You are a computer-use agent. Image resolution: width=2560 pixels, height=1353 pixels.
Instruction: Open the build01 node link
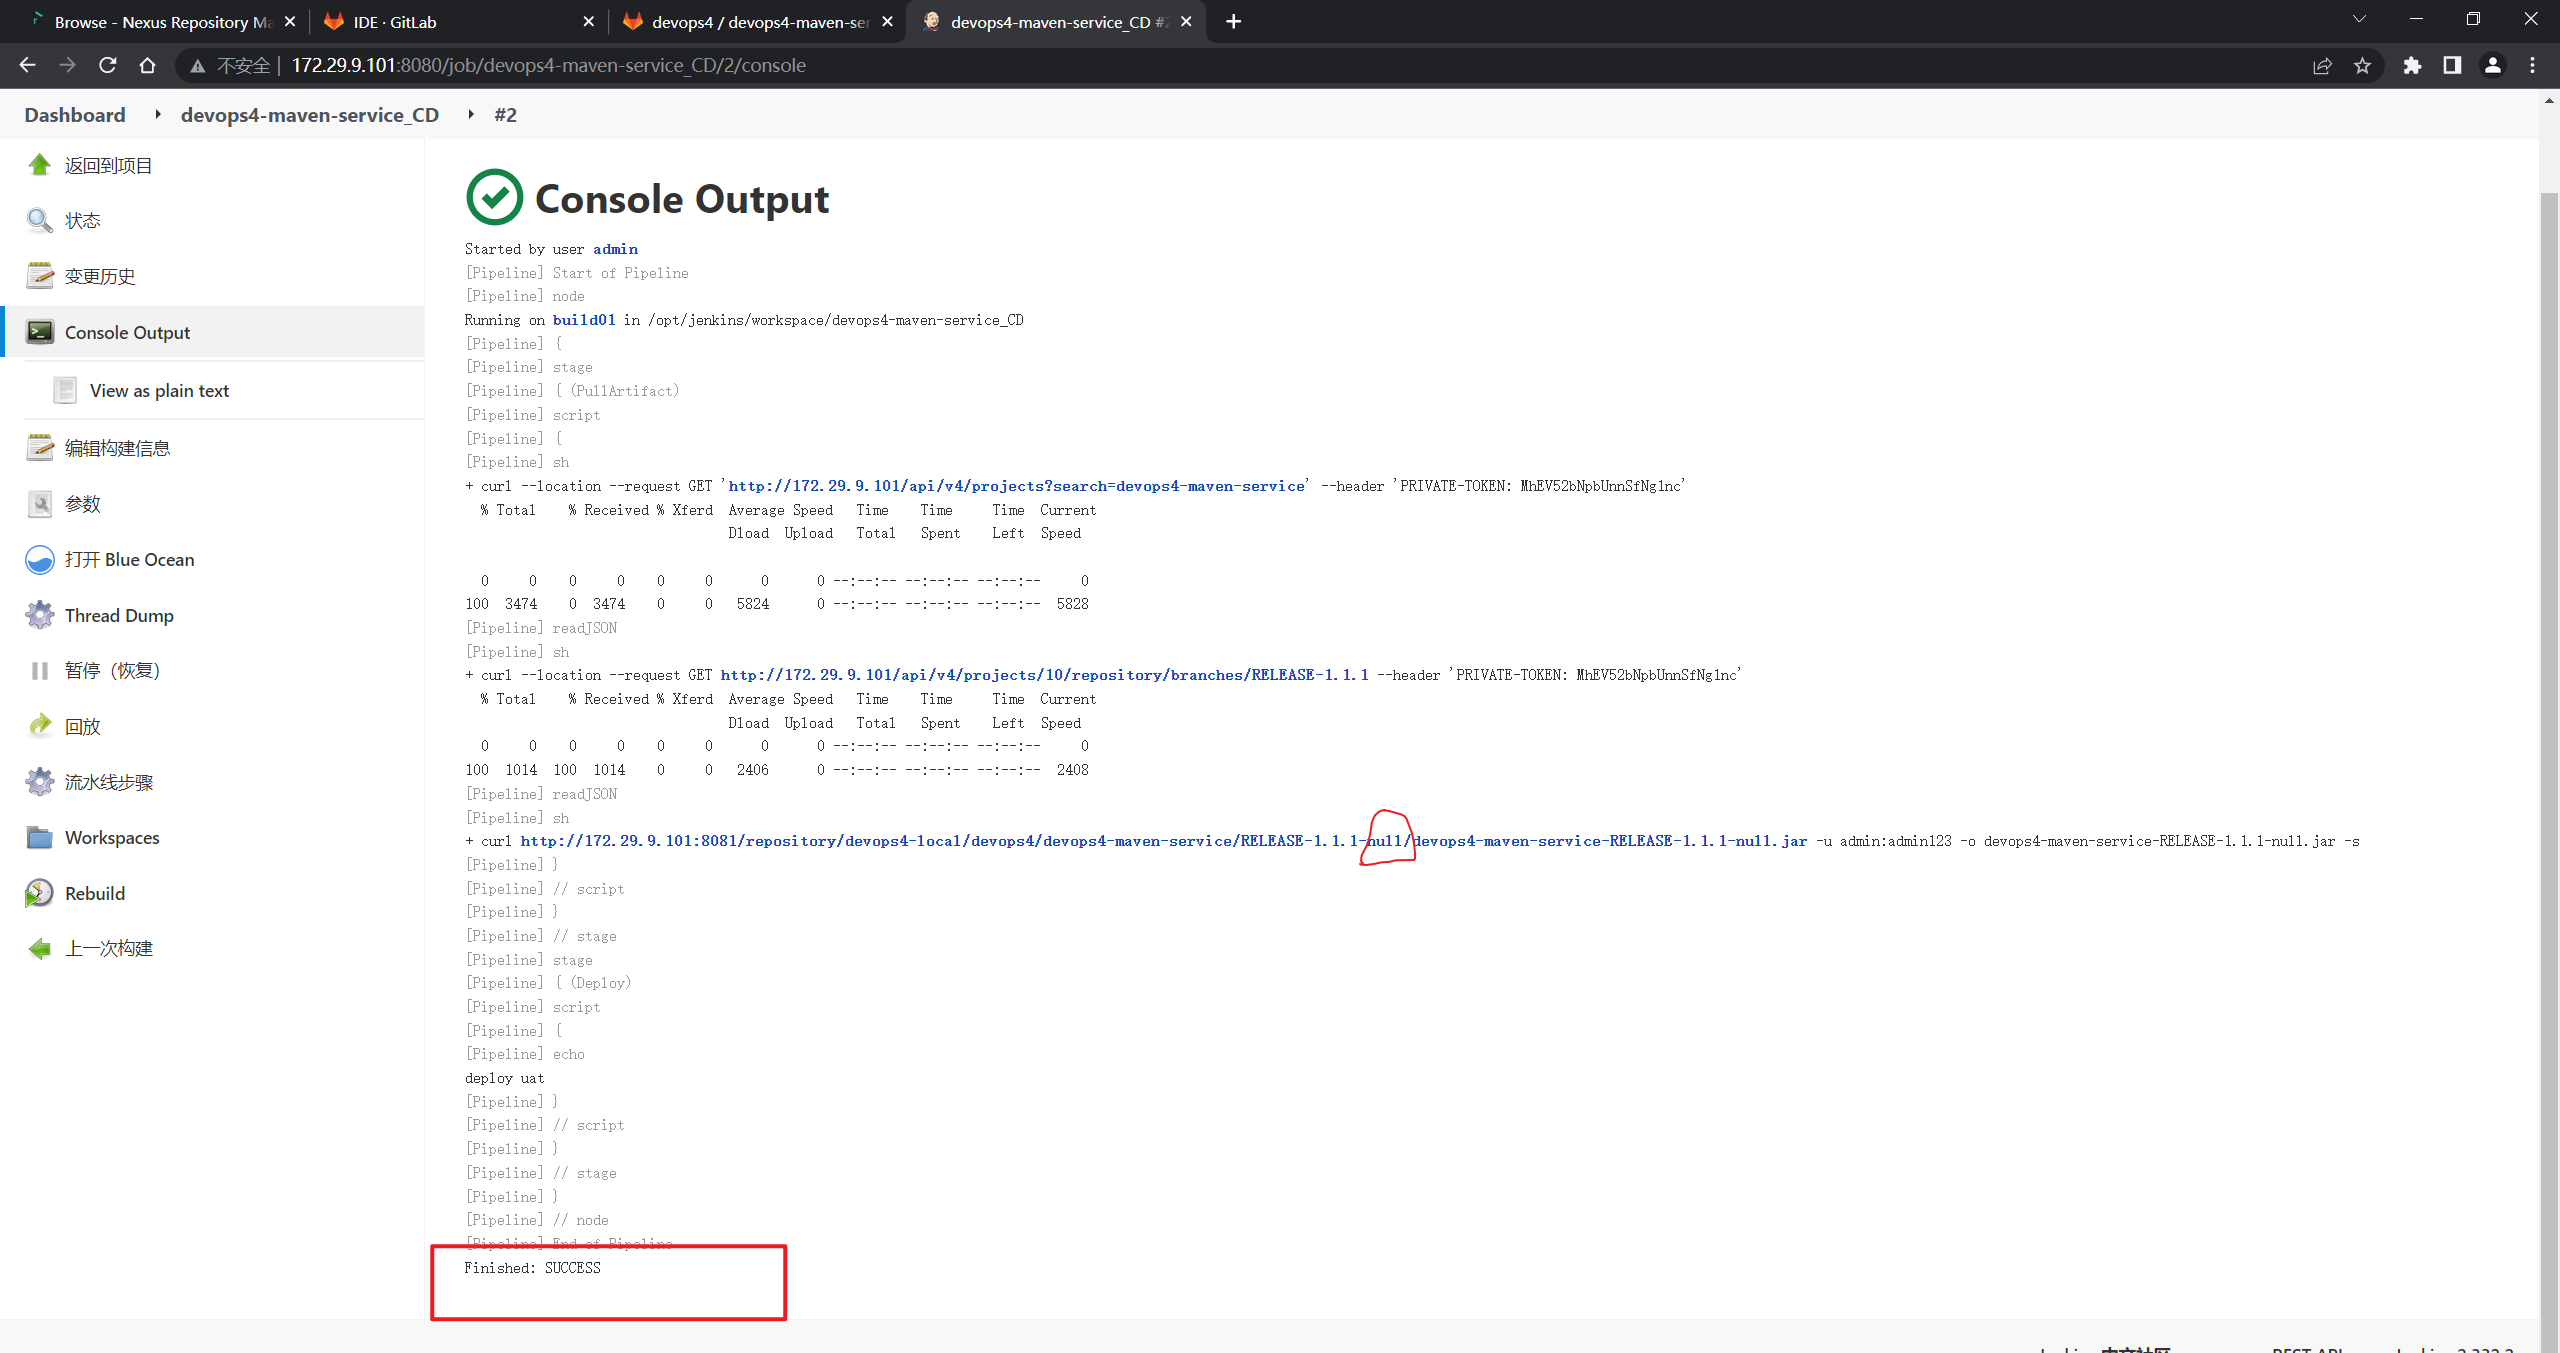point(584,320)
